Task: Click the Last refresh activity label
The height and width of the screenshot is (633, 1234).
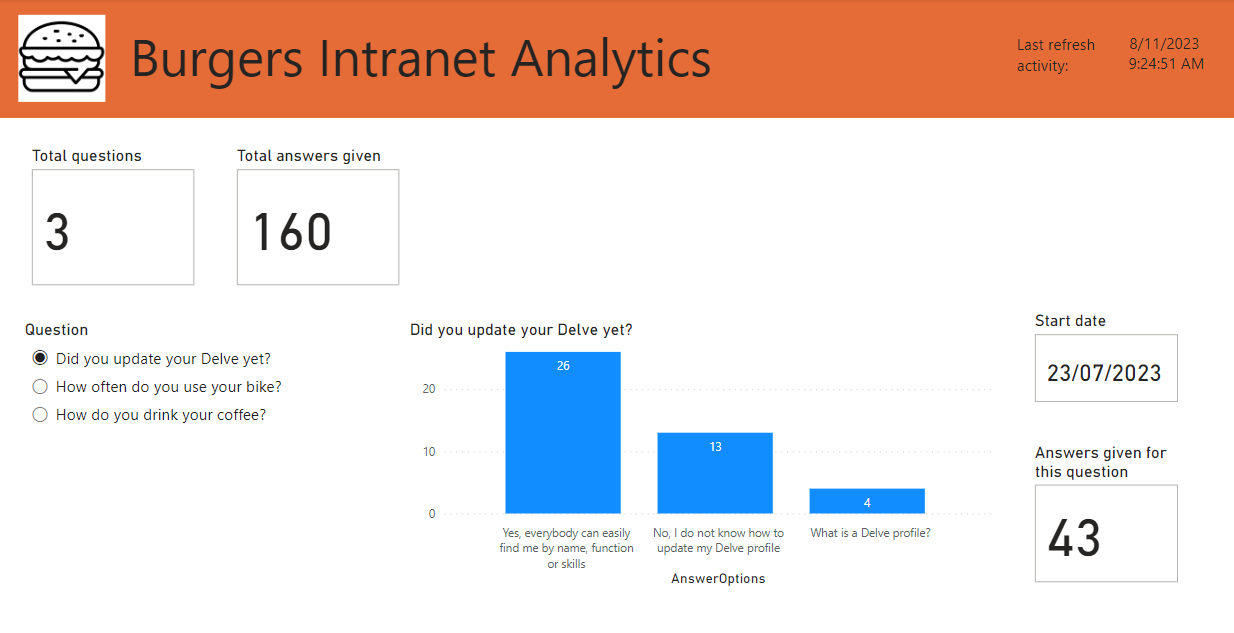Action: pyautogui.click(x=1056, y=55)
